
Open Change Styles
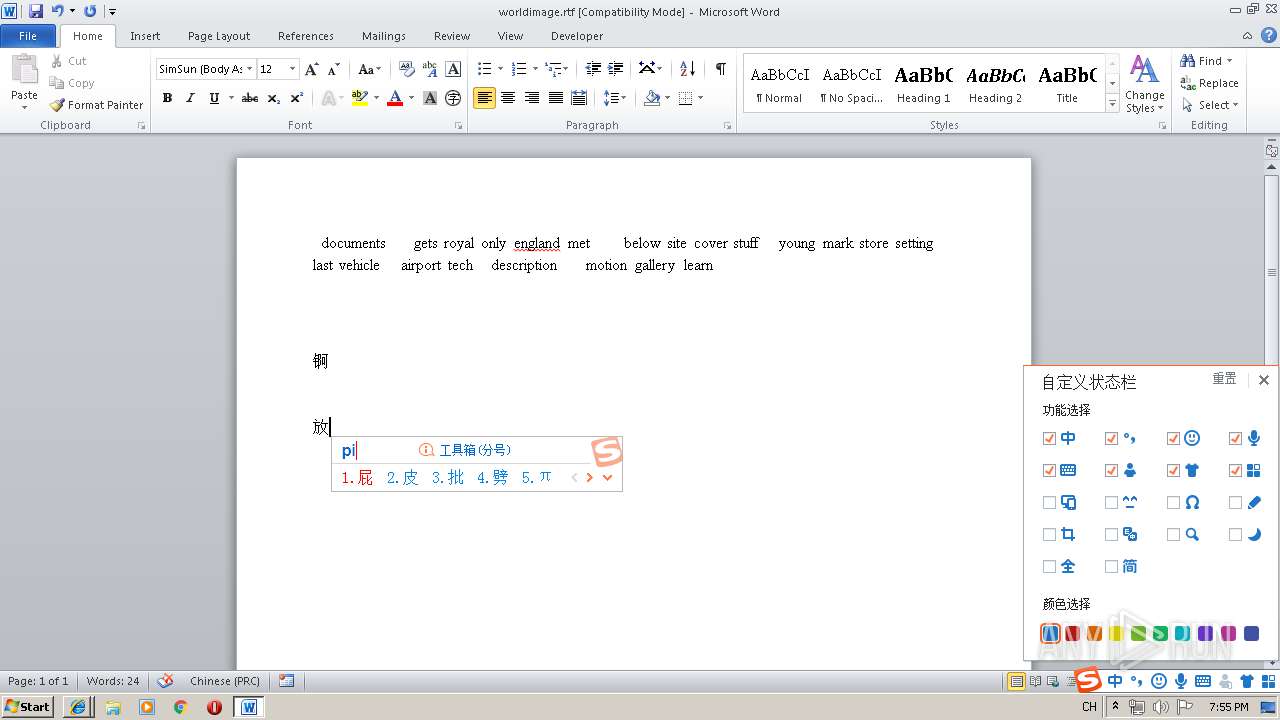[x=1144, y=84]
